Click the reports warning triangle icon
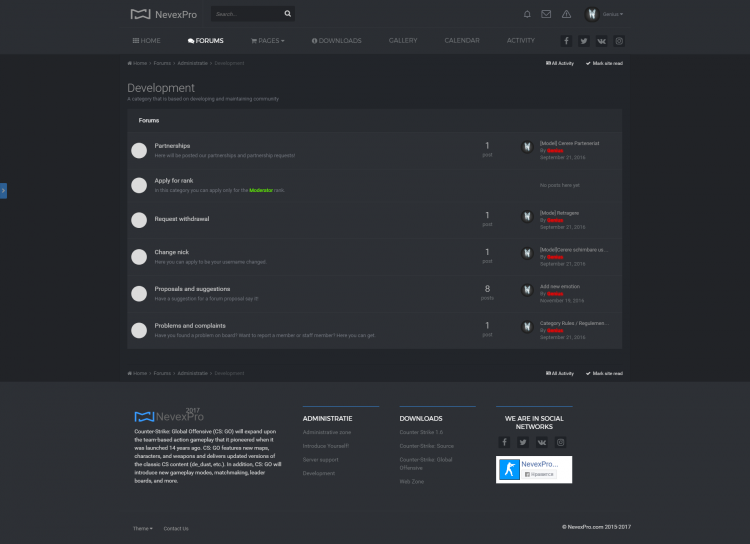The width and height of the screenshot is (750, 544). click(566, 14)
